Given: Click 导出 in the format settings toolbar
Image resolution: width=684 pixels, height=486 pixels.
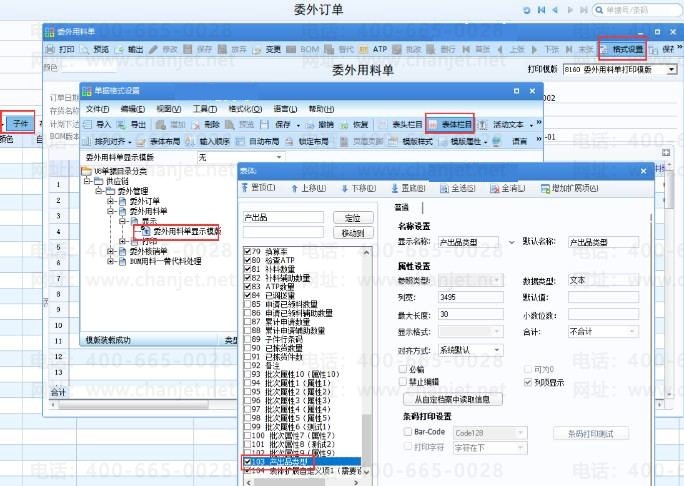Looking at the screenshot, I should point(132,125).
